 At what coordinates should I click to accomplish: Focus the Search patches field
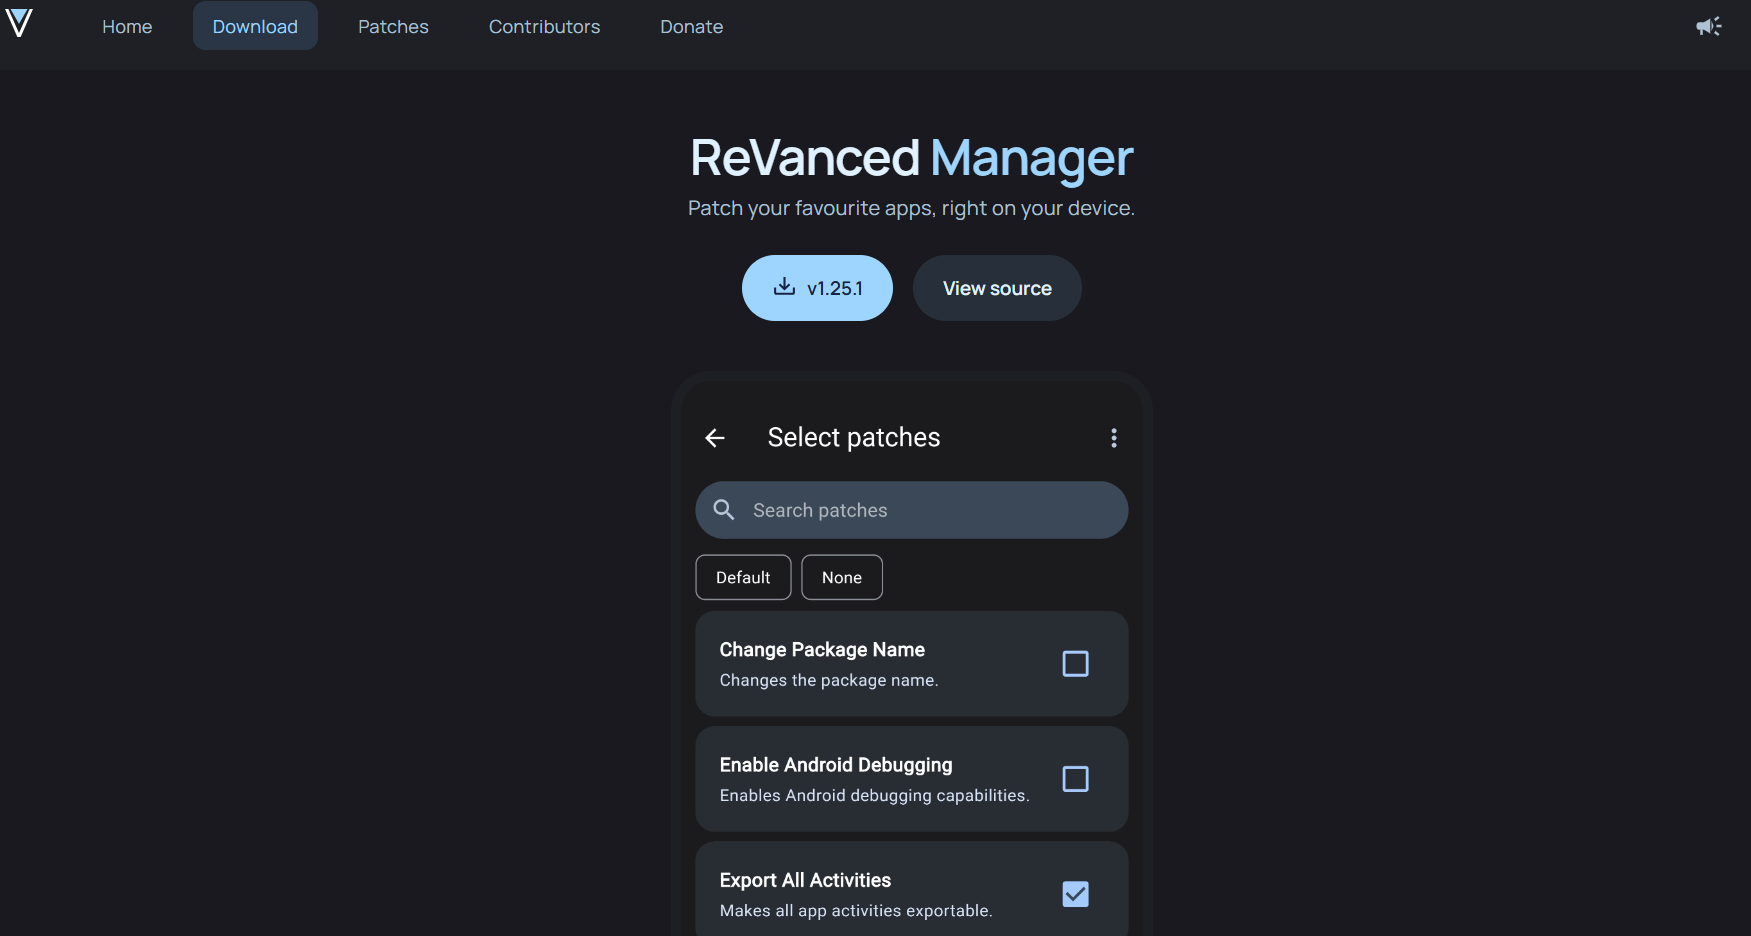912,510
